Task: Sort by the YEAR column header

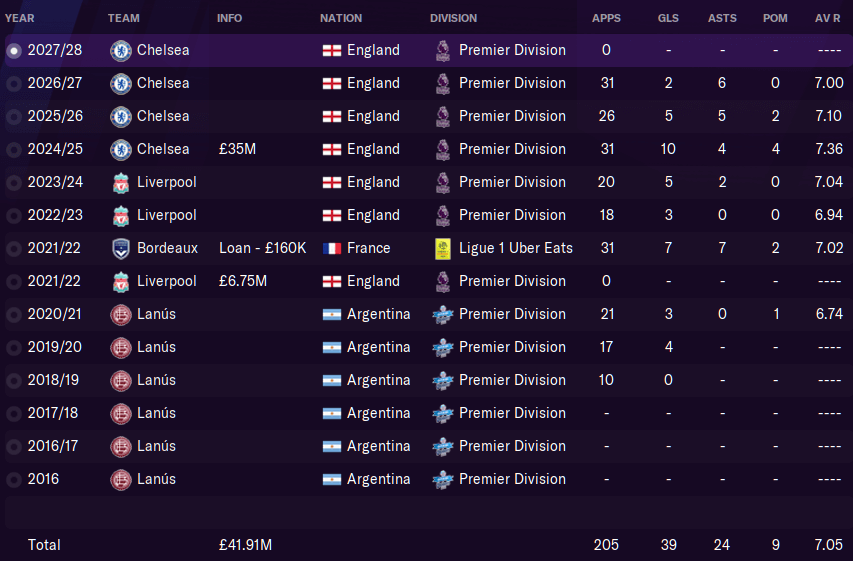Action: 20,18
